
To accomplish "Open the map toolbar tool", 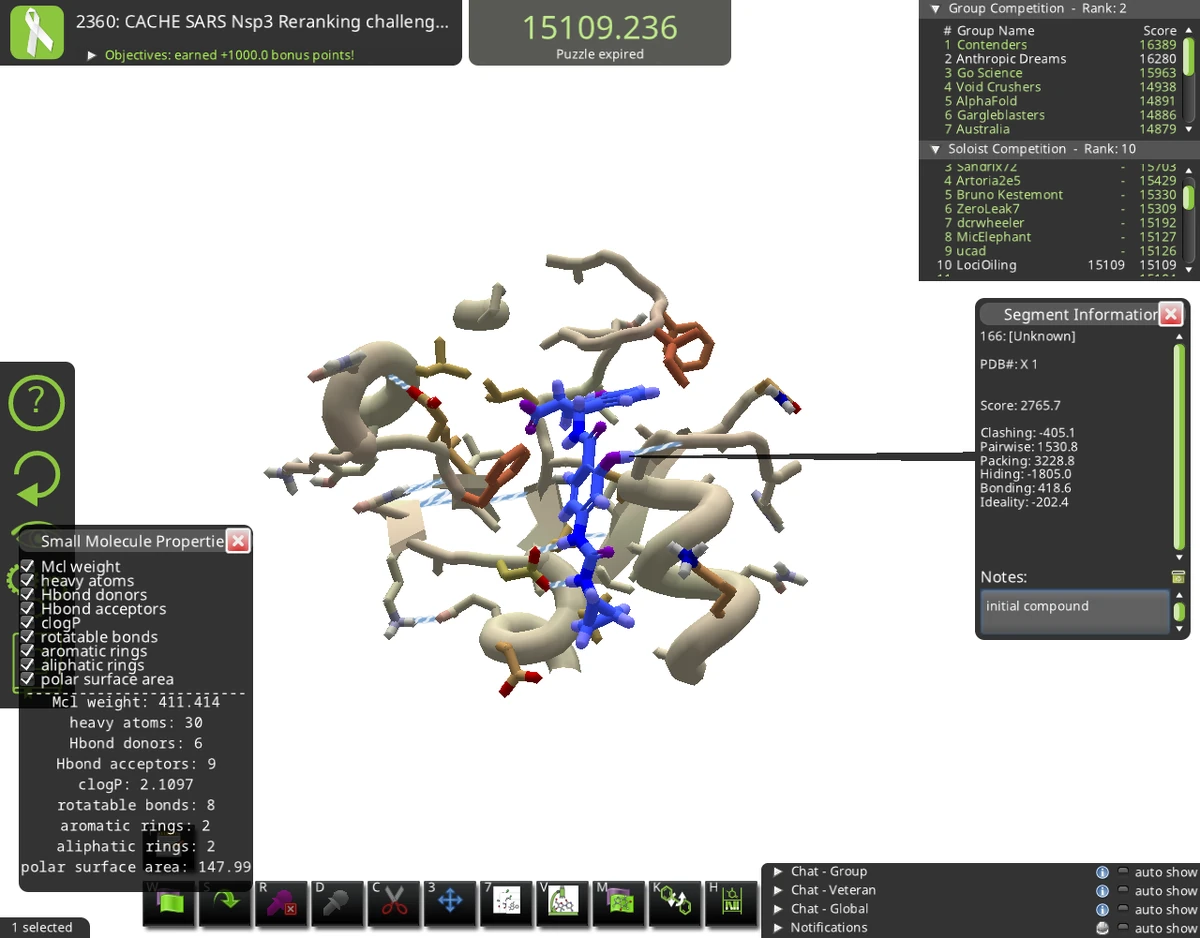I will click(x=617, y=901).
